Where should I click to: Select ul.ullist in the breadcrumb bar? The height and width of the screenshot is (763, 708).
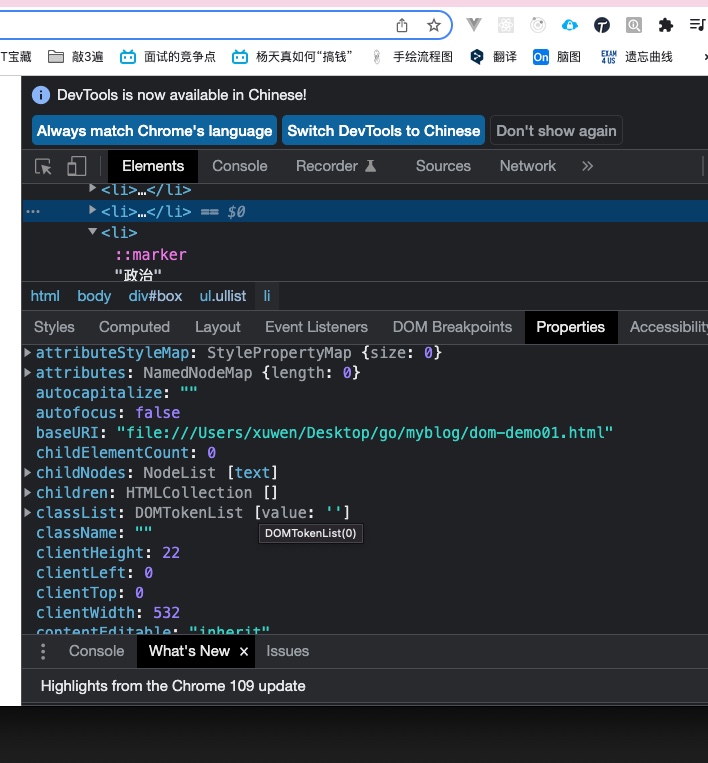(x=223, y=296)
